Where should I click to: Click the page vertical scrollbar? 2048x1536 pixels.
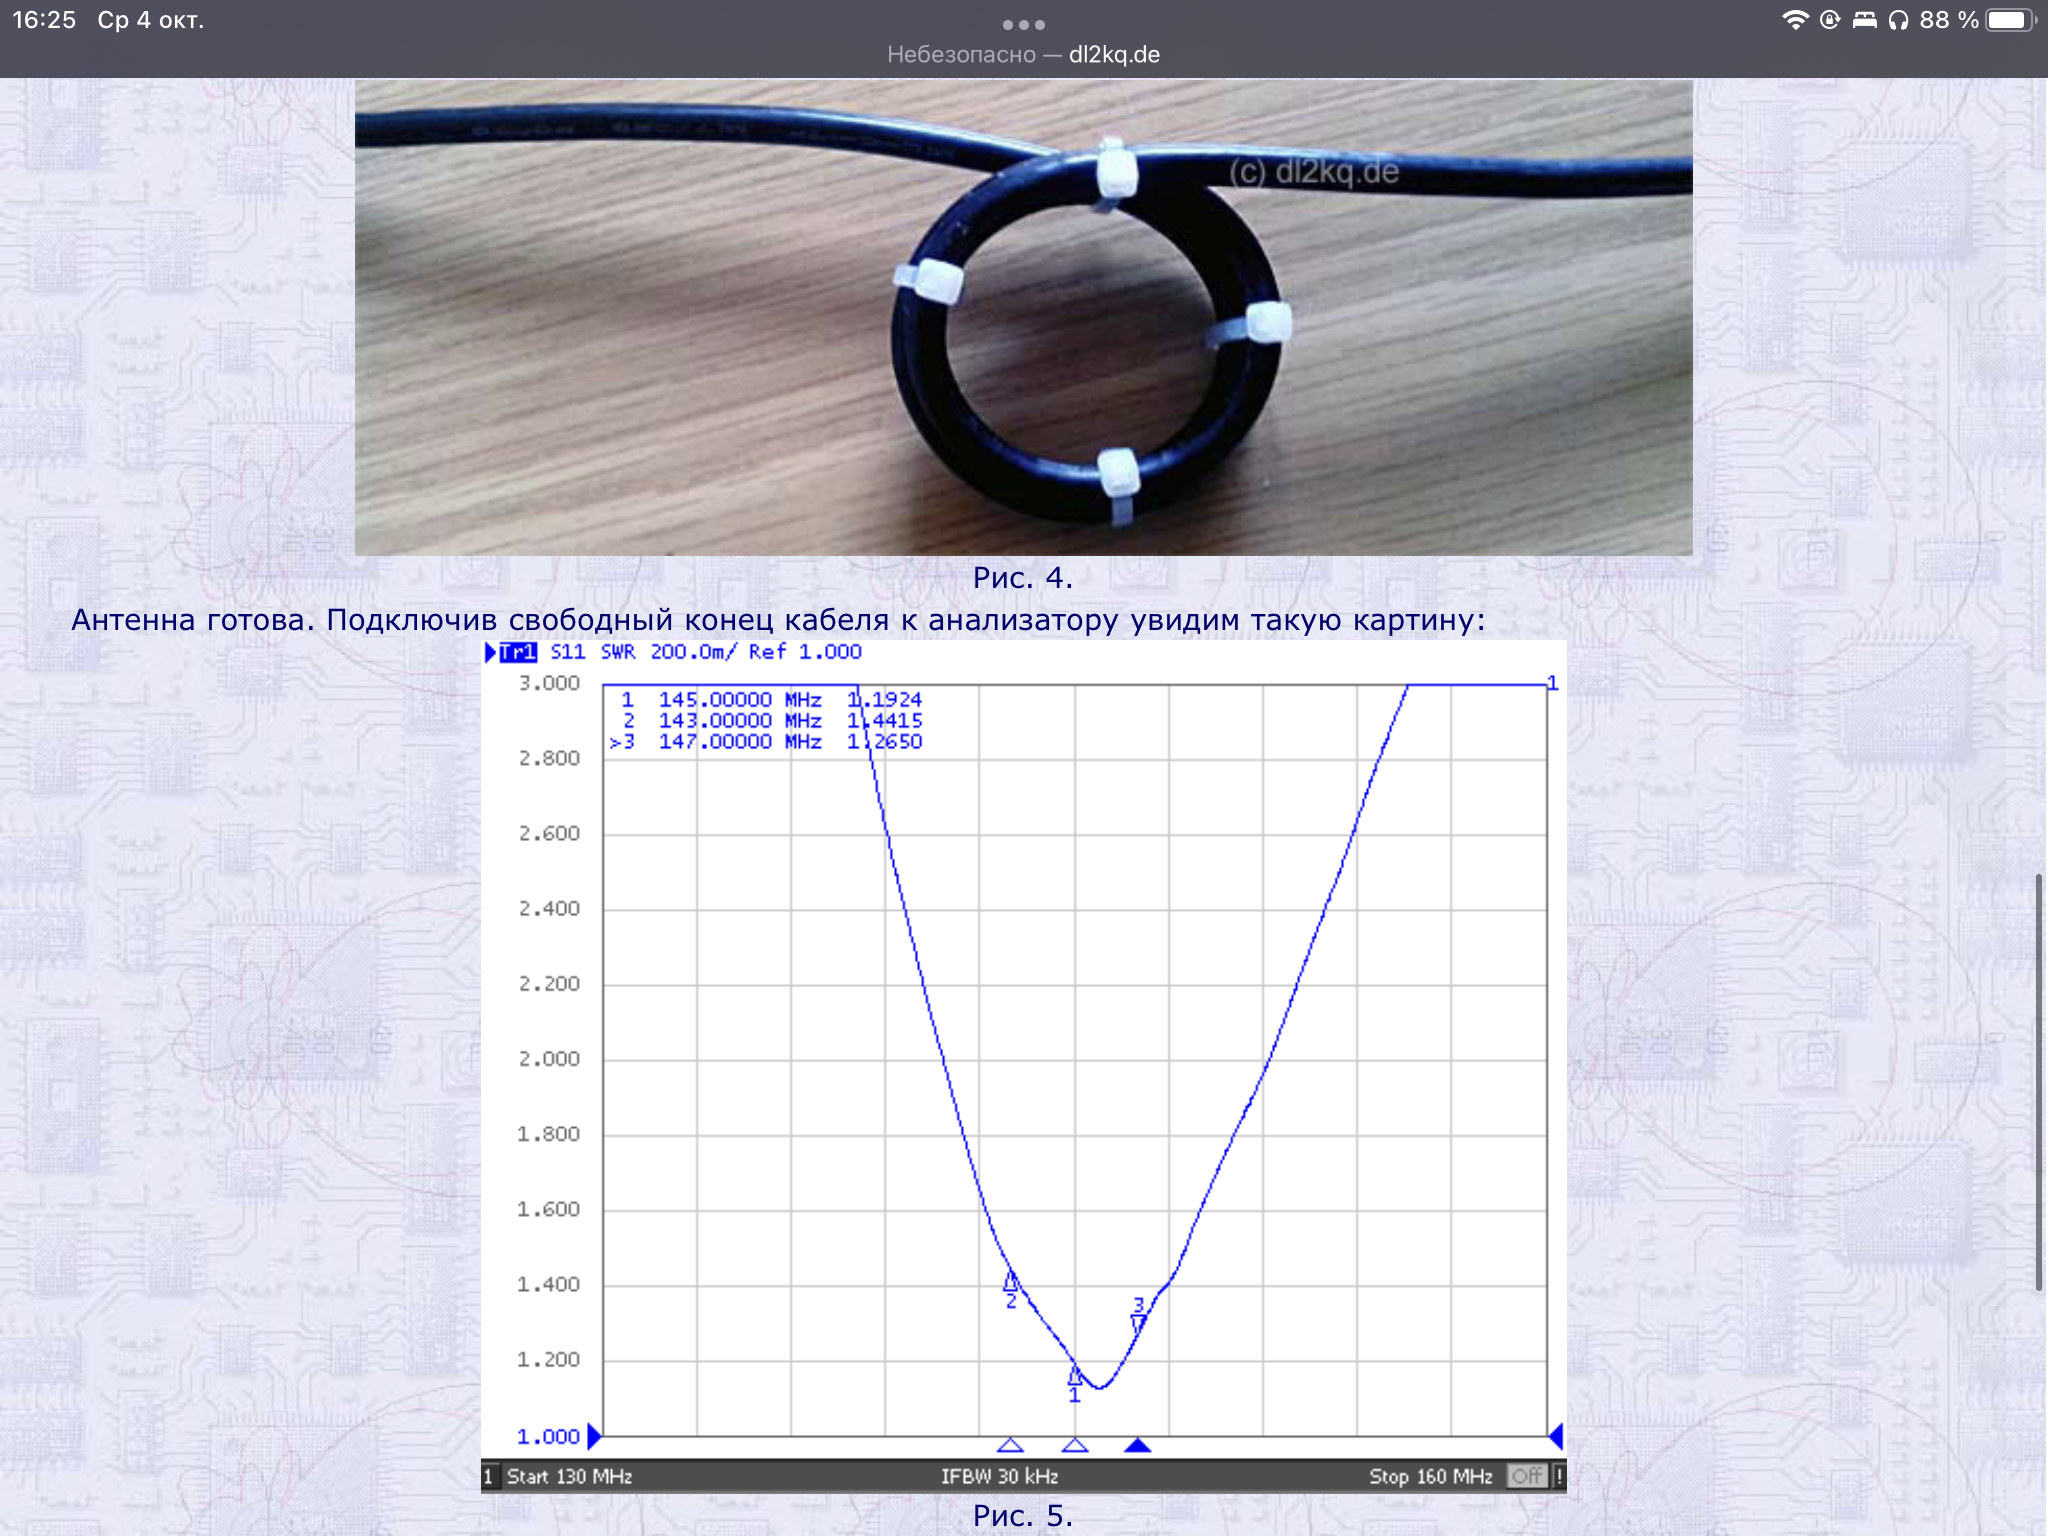pyautogui.click(x=2038, y=1082)
